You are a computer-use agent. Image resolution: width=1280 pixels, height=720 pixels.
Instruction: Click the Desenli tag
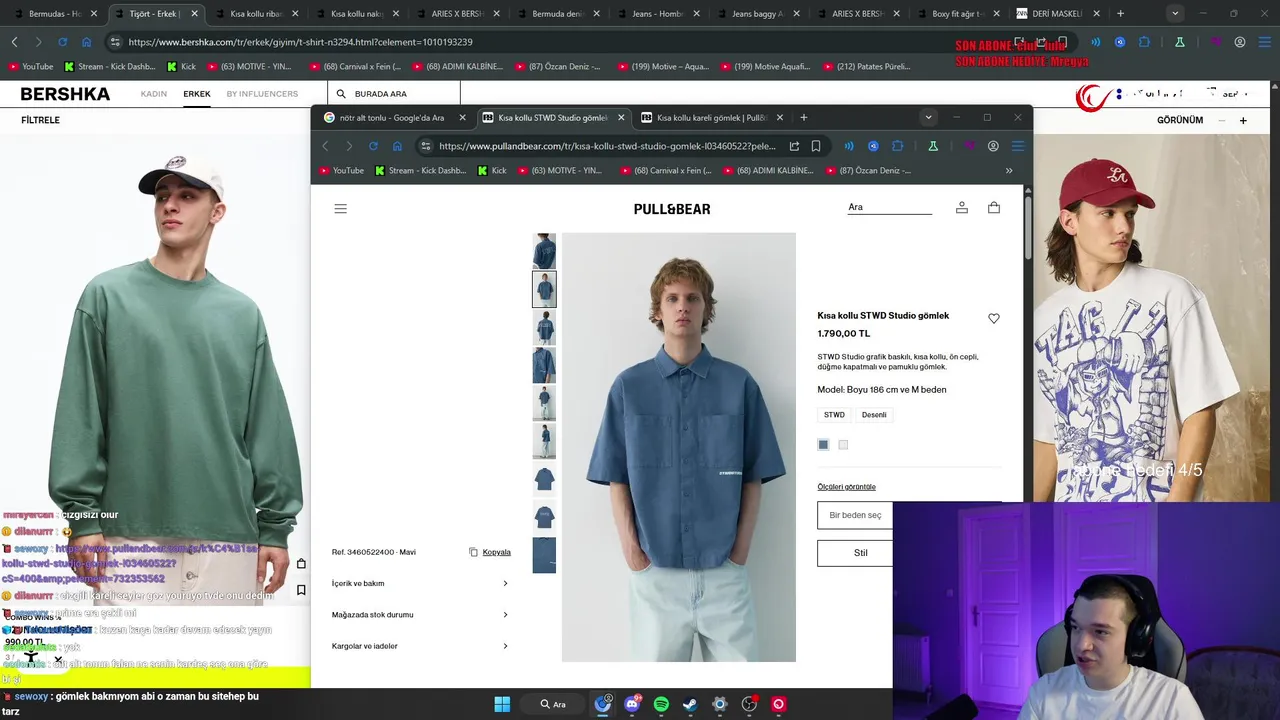pos(874,414)
